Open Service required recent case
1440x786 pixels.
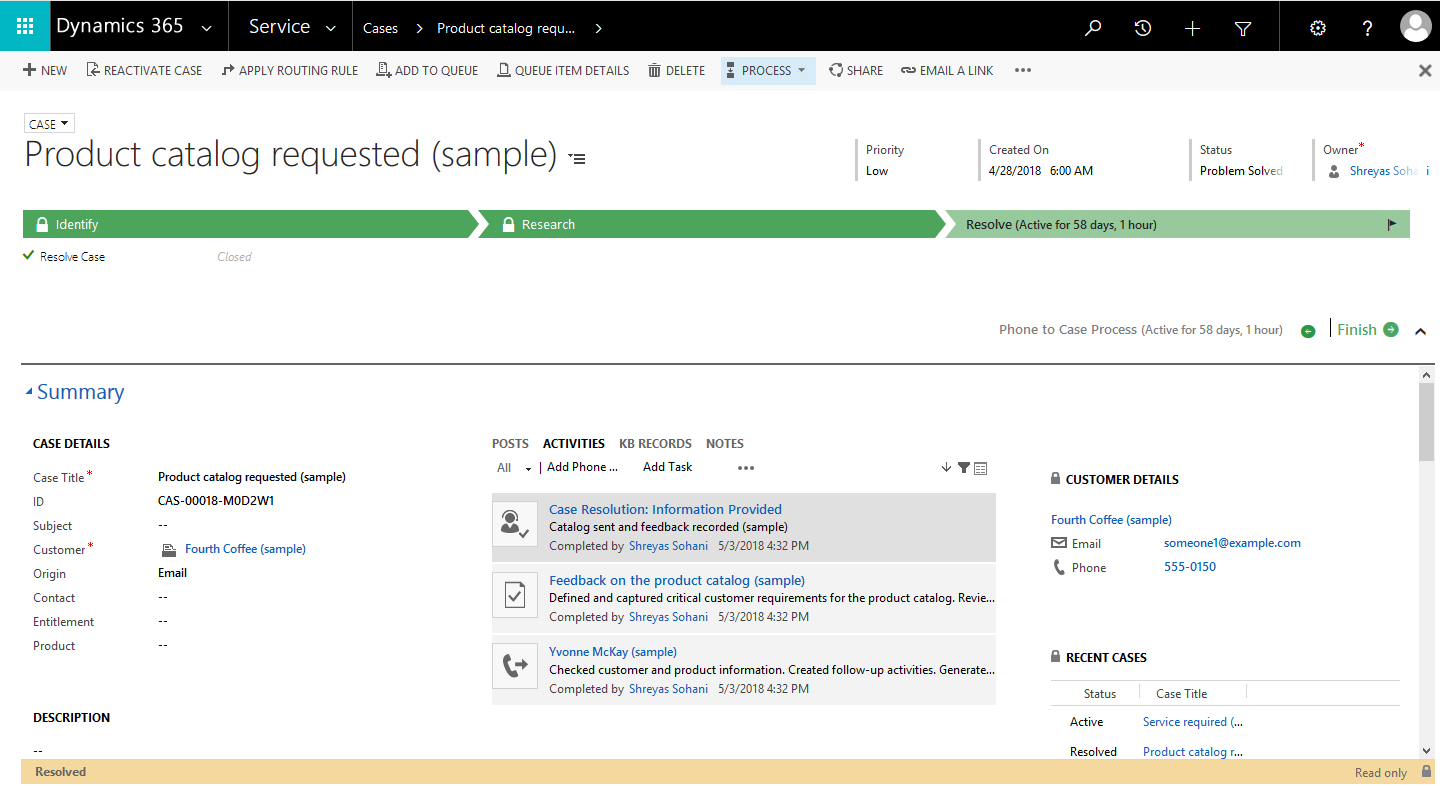(1193, 722)
